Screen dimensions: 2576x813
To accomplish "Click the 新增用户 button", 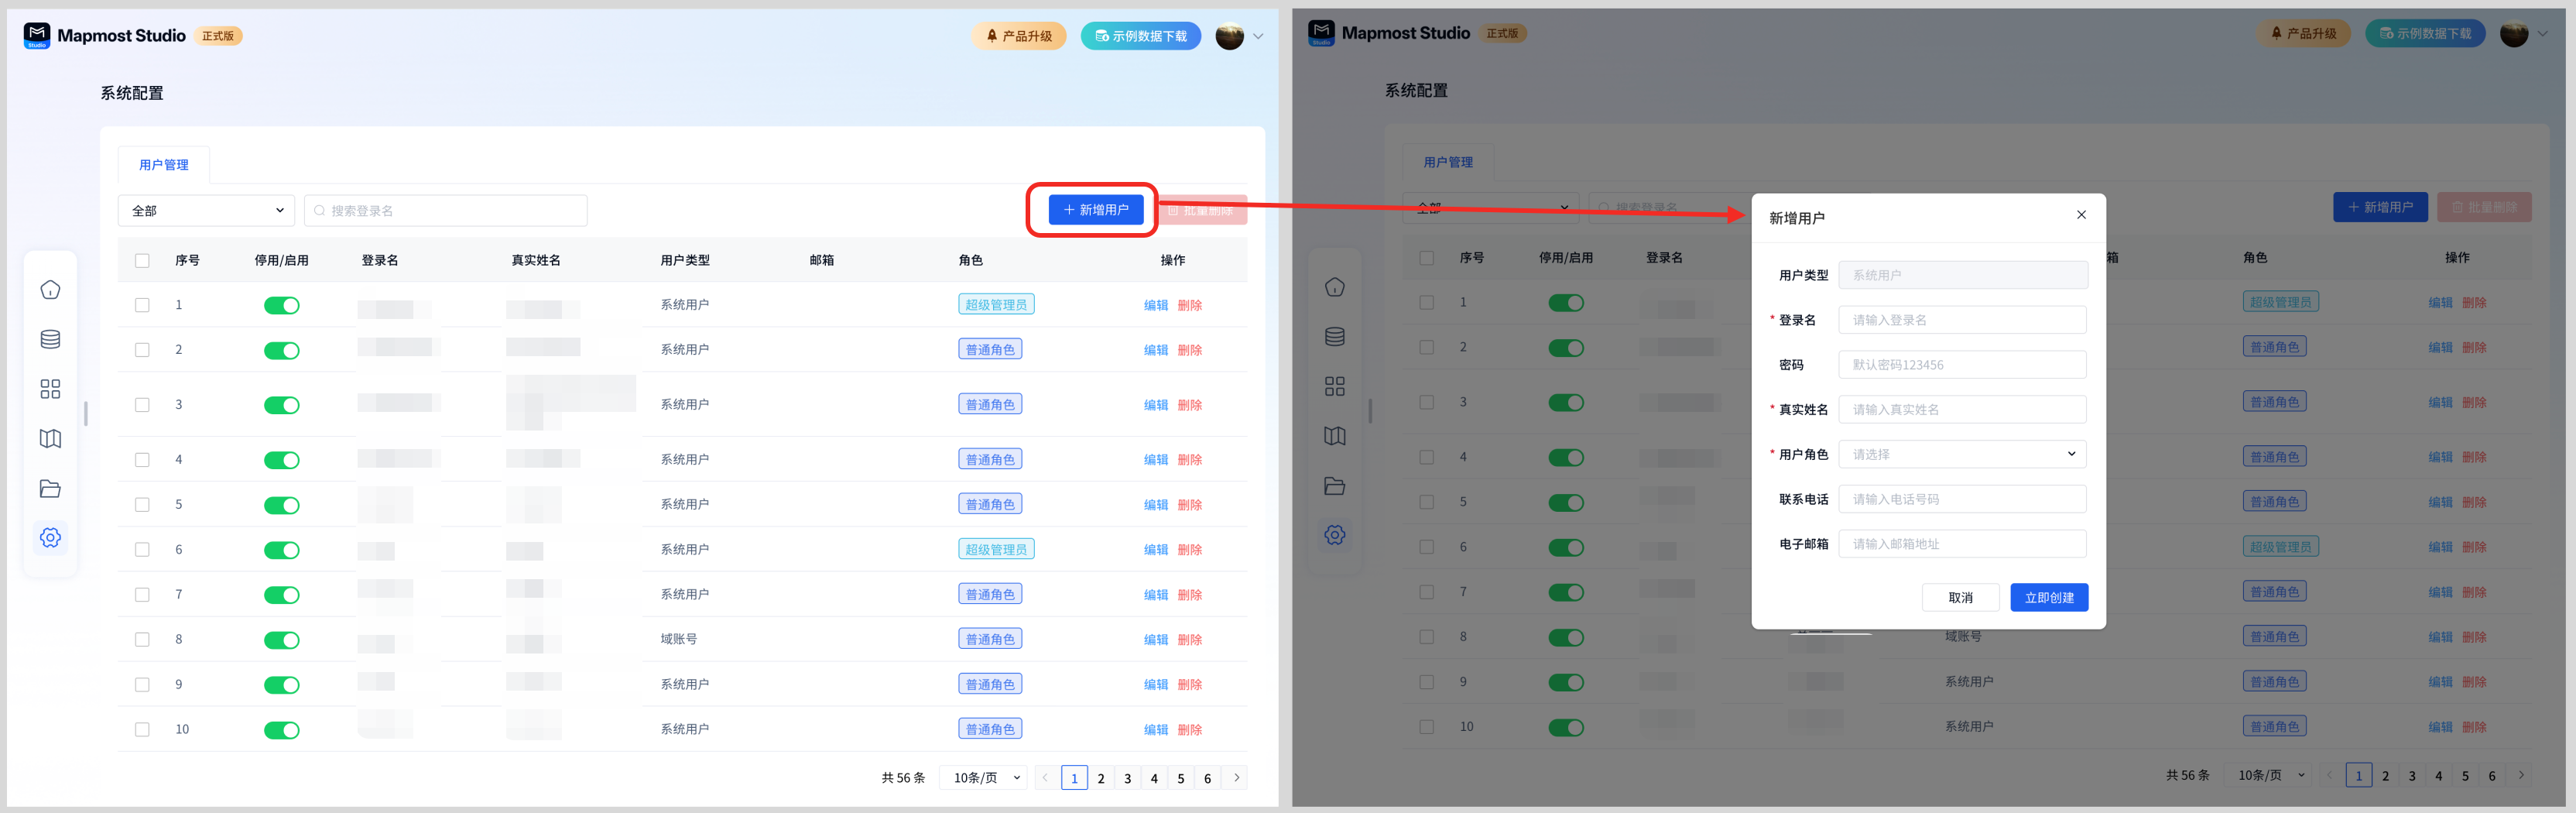I will [x=1095, y=210].
